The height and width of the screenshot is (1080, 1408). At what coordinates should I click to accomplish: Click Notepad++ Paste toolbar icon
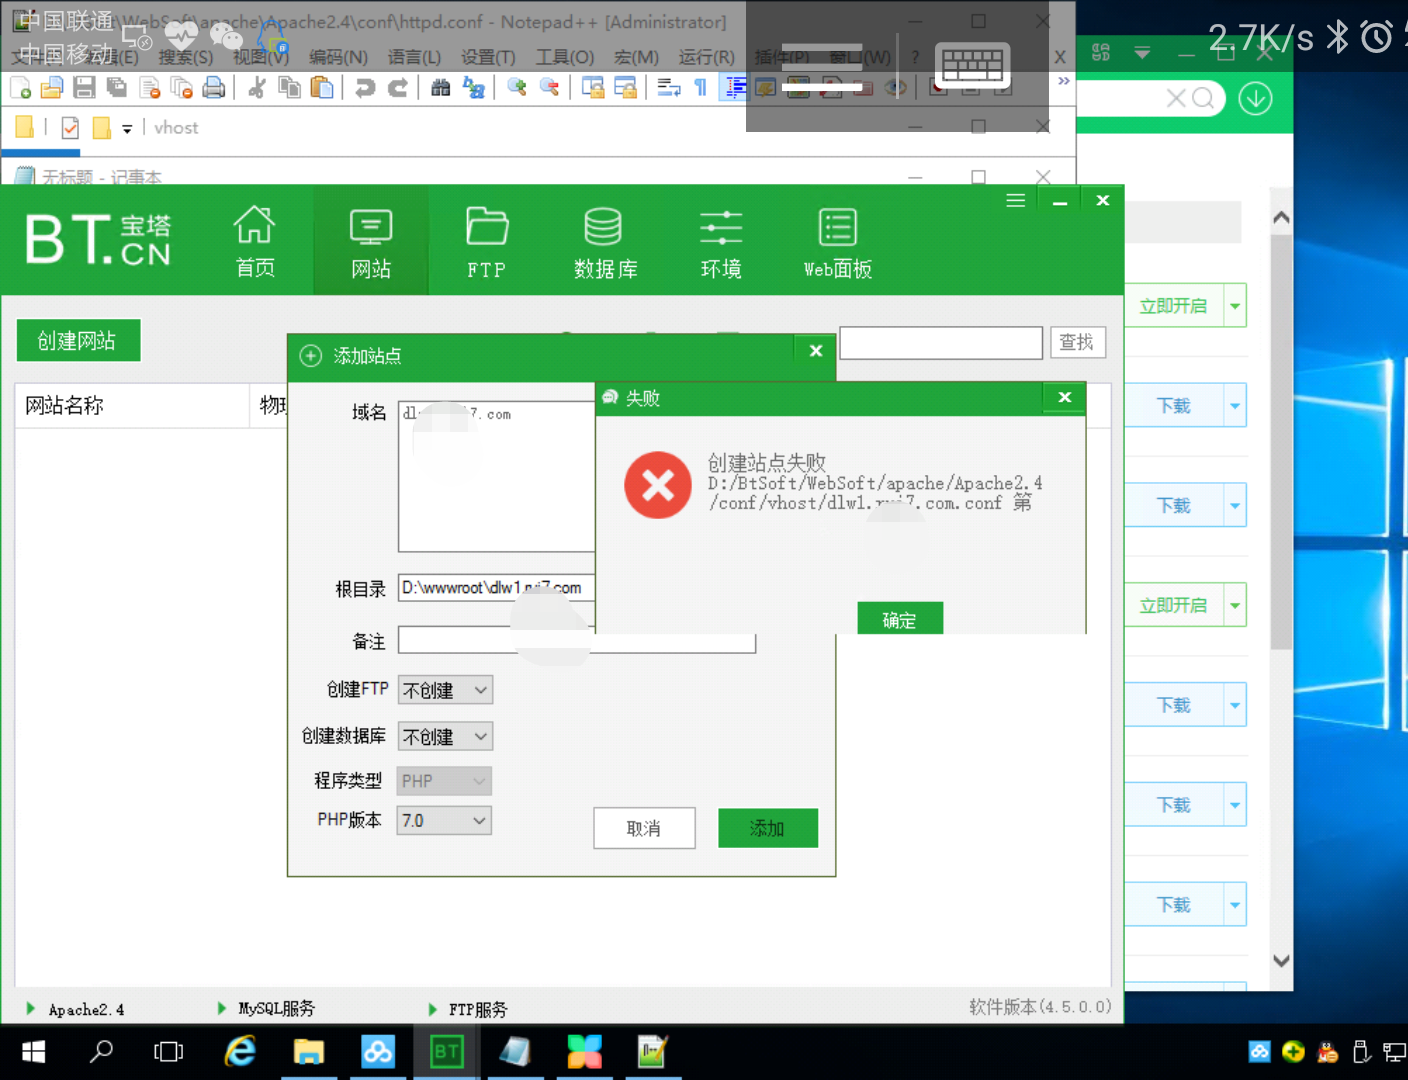tap(322, 88)
